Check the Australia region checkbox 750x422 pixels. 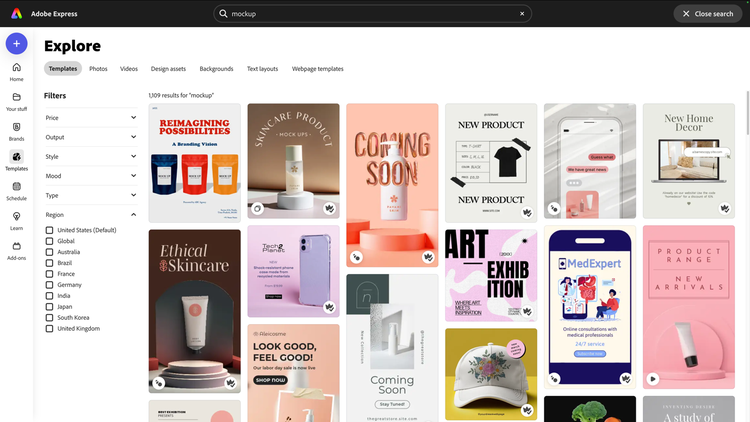pos(49,252)
